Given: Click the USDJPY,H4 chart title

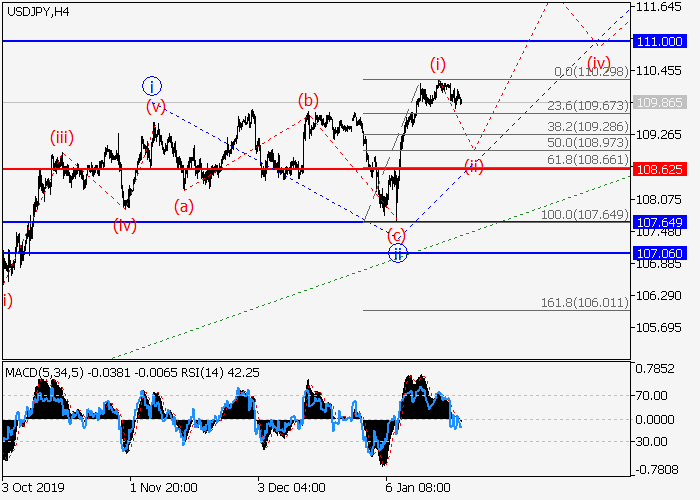Looking at the screenshot, I should (37, 11).
